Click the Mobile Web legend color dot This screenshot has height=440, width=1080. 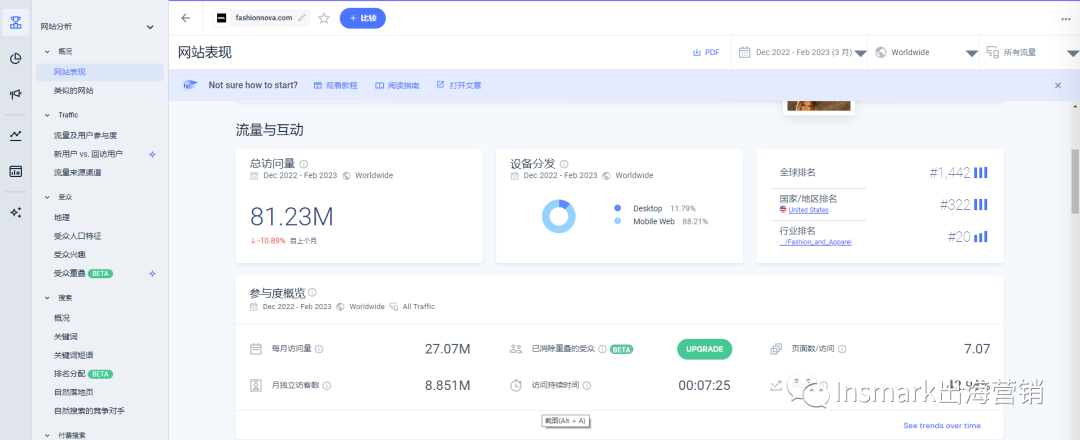[617, 221]
